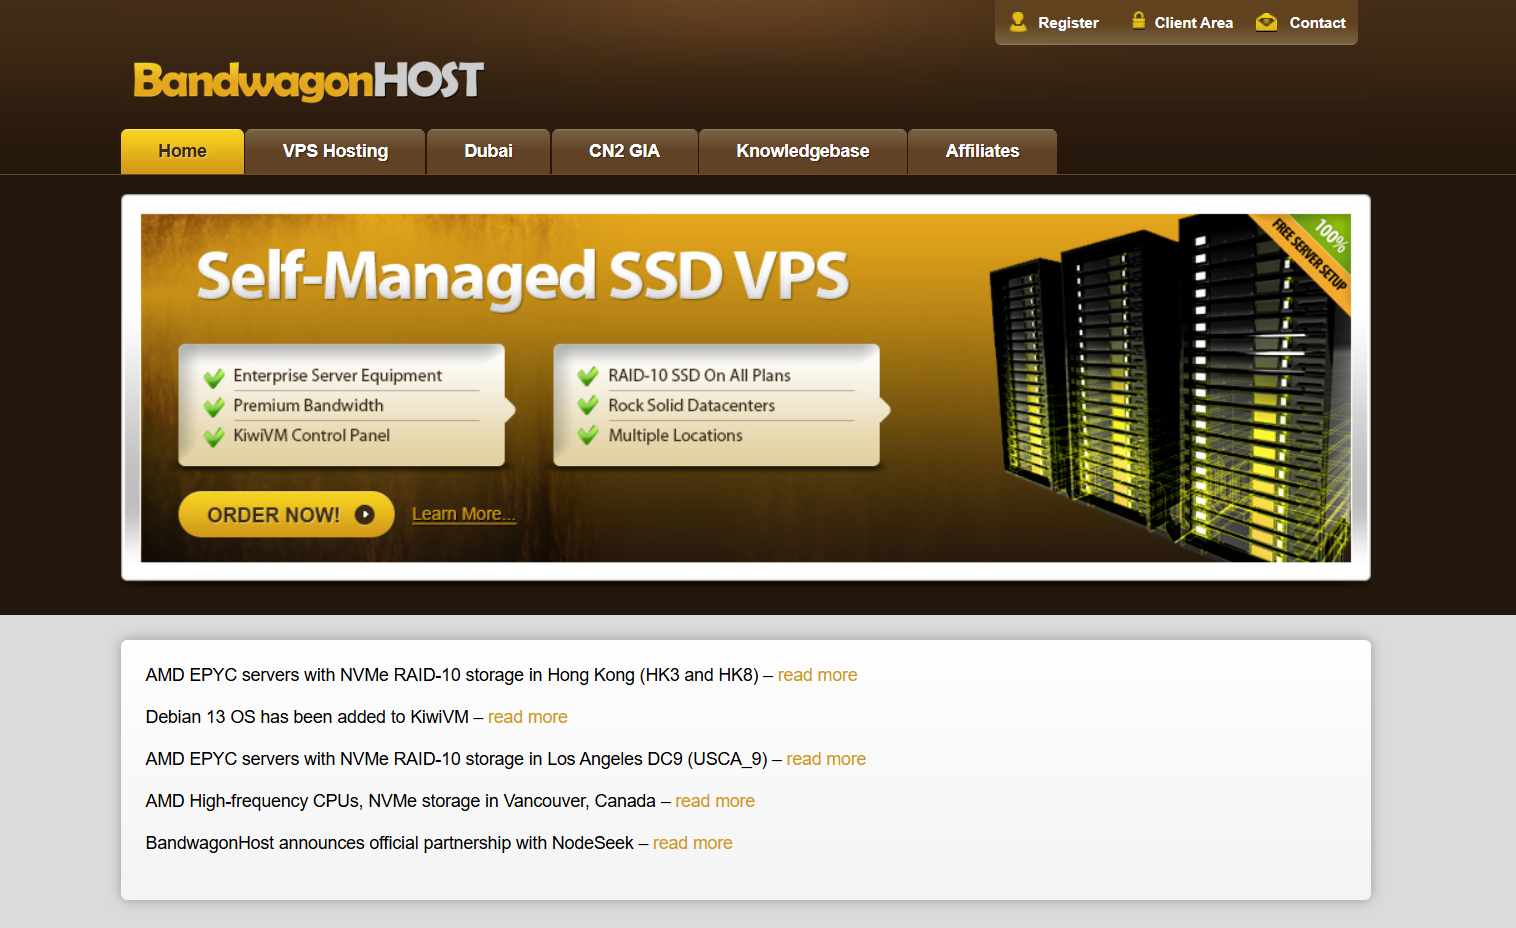This screenshot has height=928, width=1516.
Task: Click the BandwagonHost logo
Action: point(308,81)
